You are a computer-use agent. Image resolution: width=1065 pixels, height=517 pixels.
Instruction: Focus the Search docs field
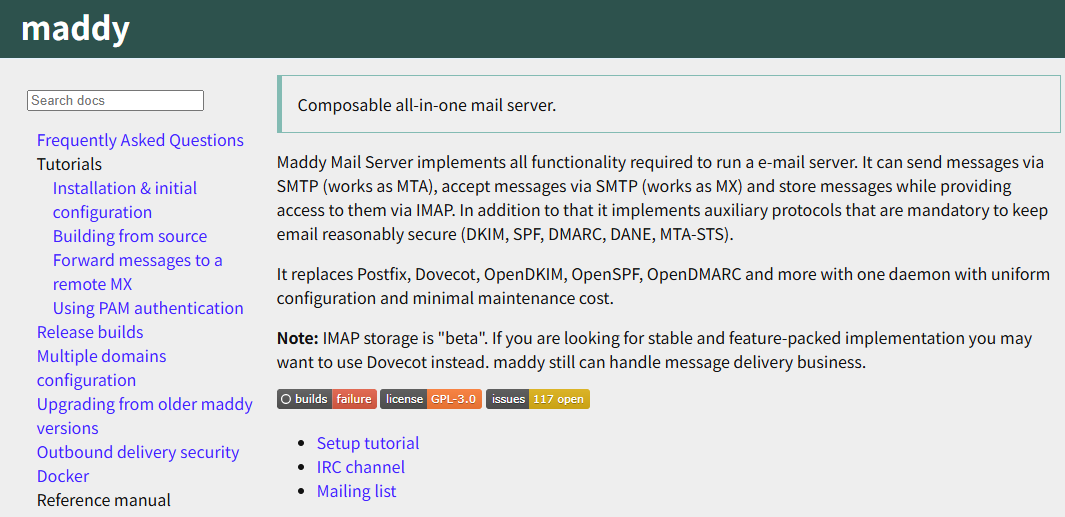tap(115, 100)
